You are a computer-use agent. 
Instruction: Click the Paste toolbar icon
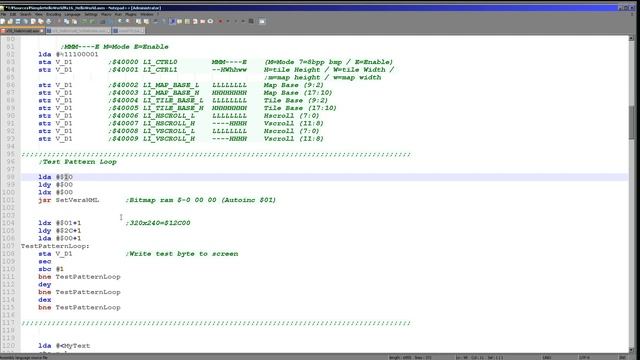pos(74,21)
